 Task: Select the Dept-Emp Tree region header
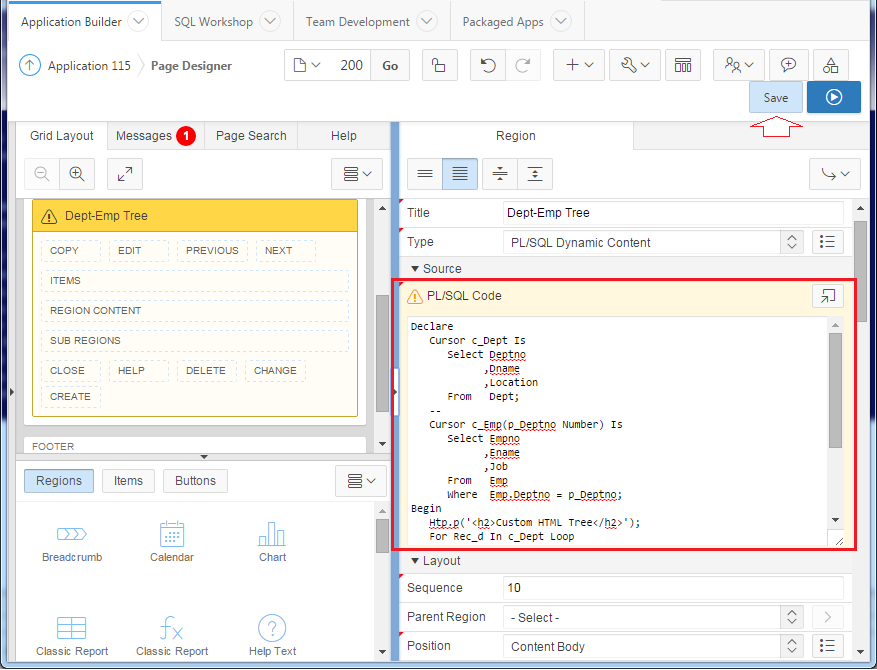(195, 216)
